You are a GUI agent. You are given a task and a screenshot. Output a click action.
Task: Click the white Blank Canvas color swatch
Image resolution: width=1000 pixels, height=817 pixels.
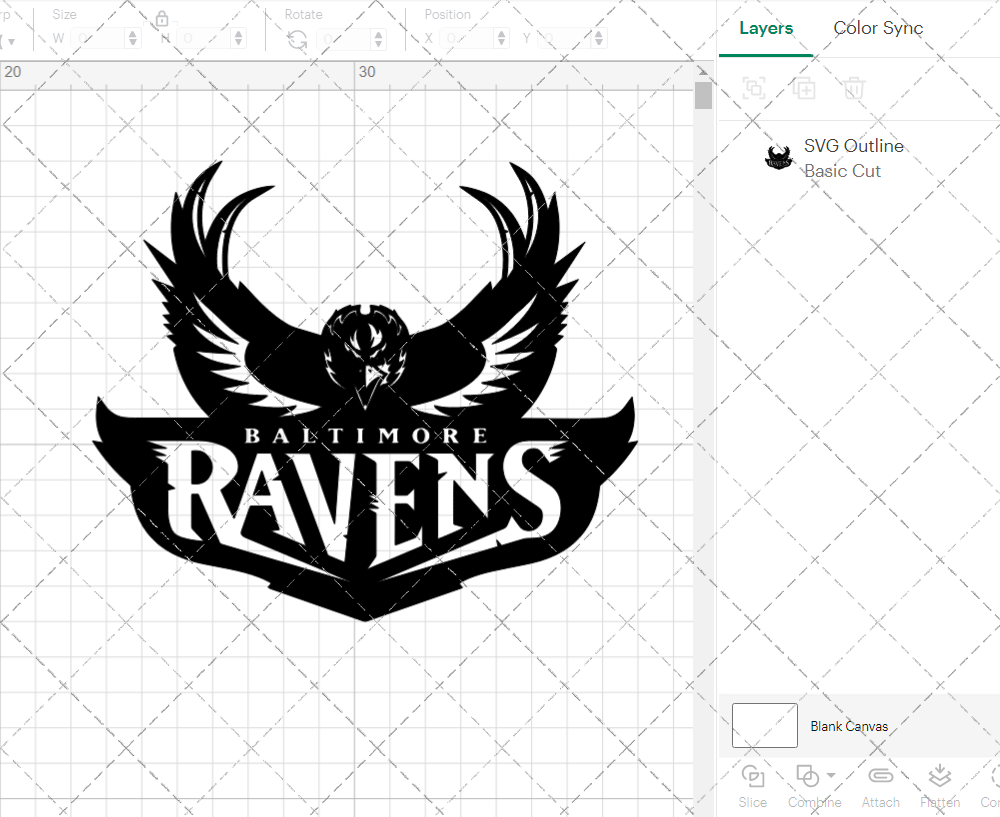click(x=764, y=725)
